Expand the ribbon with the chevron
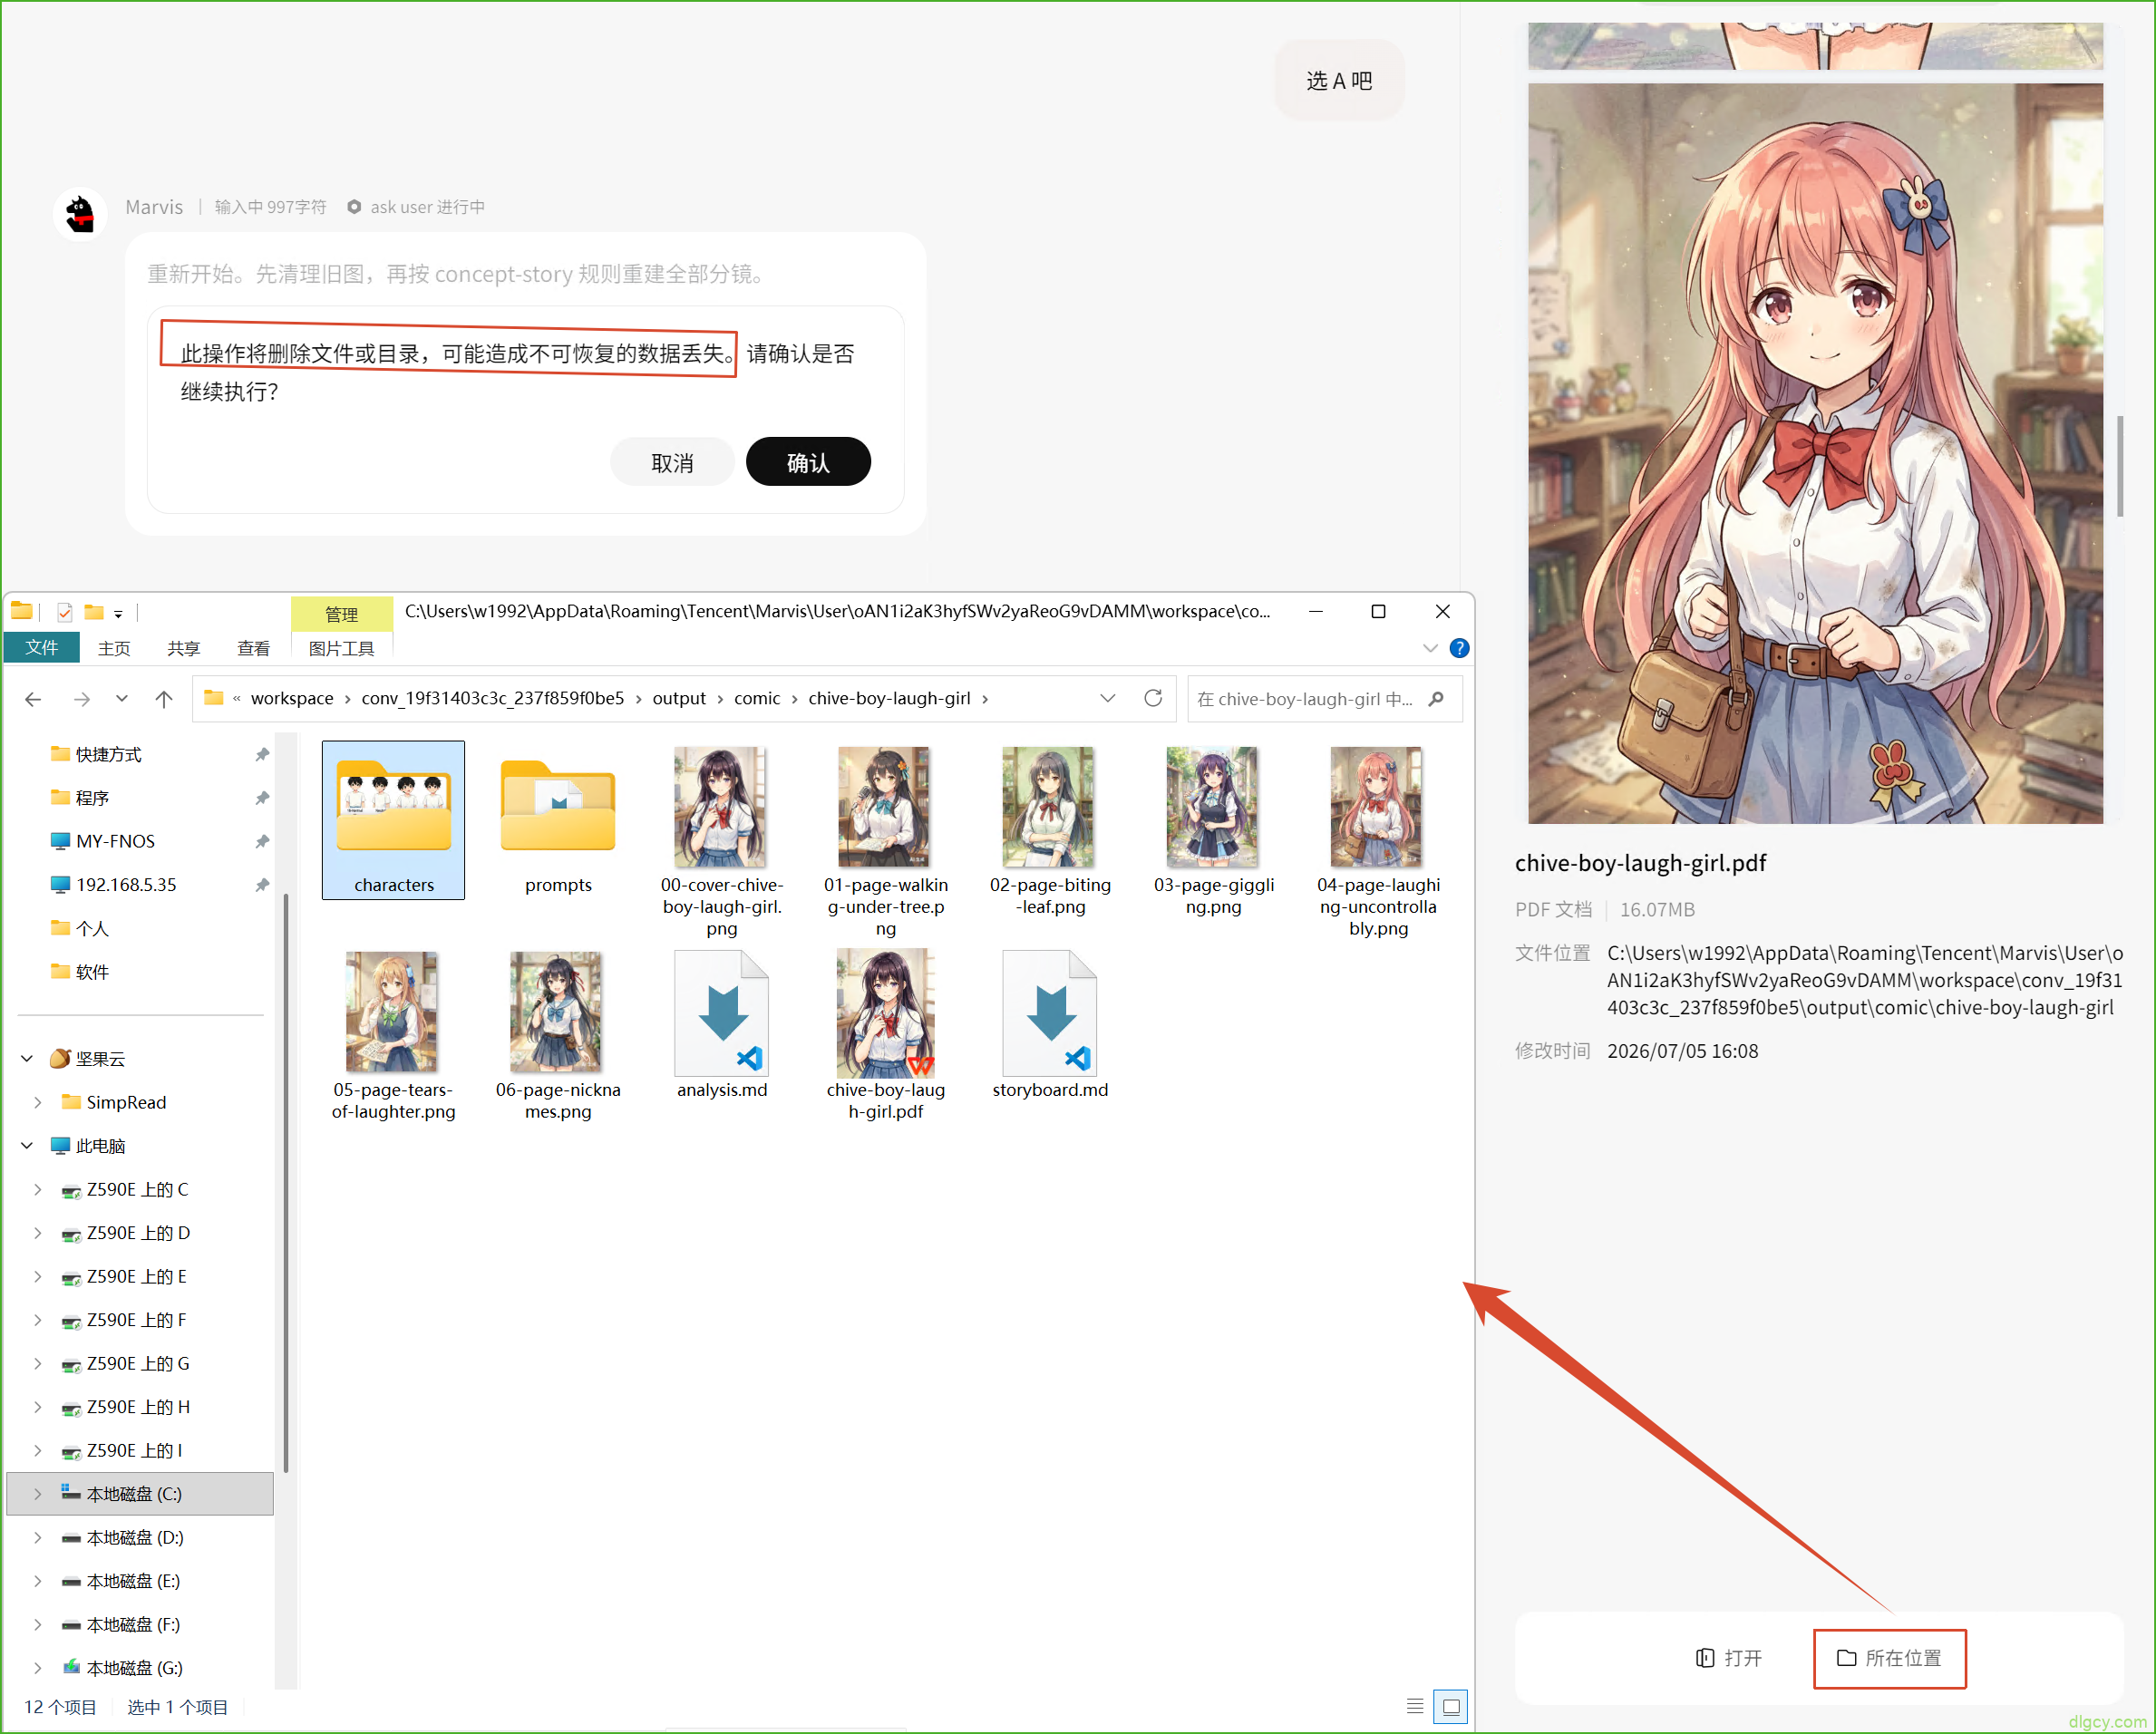 click(1430, 648)
